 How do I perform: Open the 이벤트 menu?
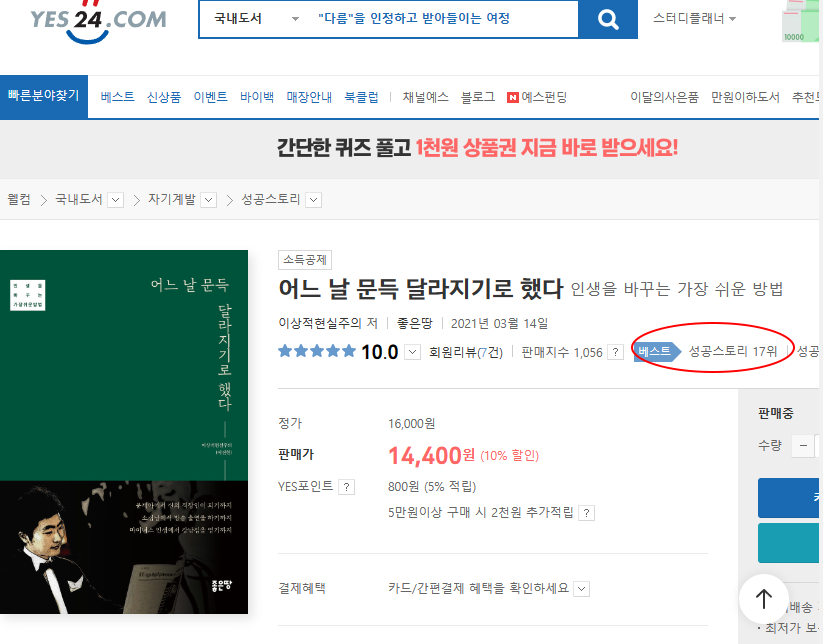(210, 97)
